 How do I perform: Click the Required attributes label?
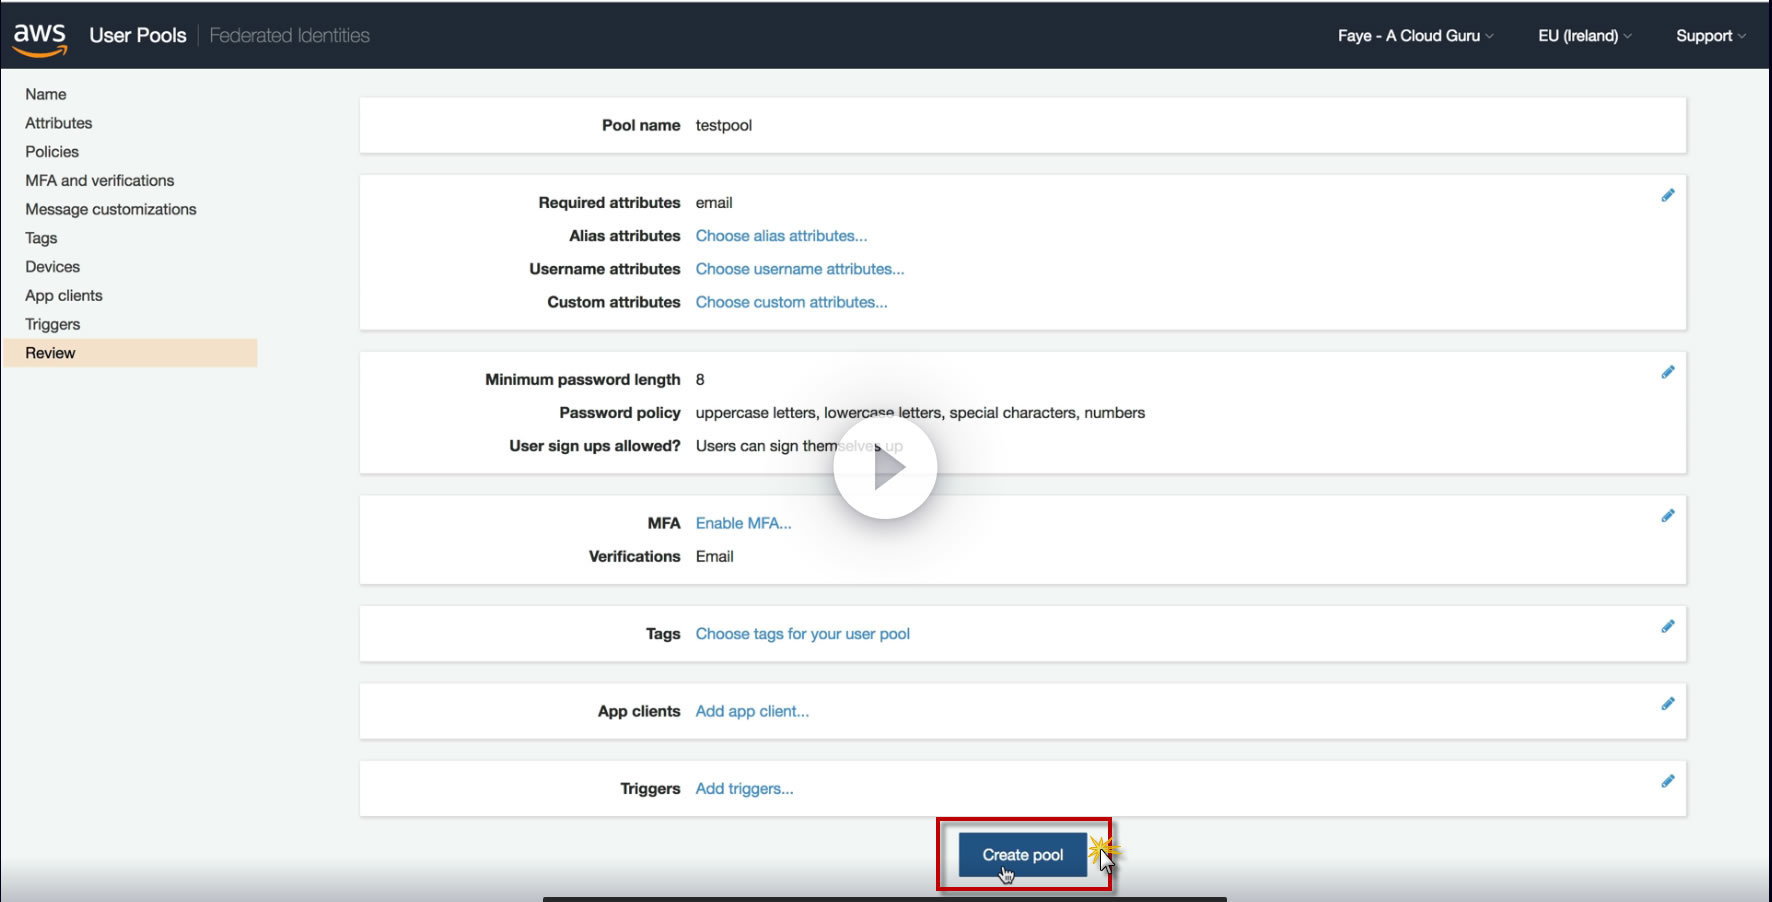[x=609, y=203]
